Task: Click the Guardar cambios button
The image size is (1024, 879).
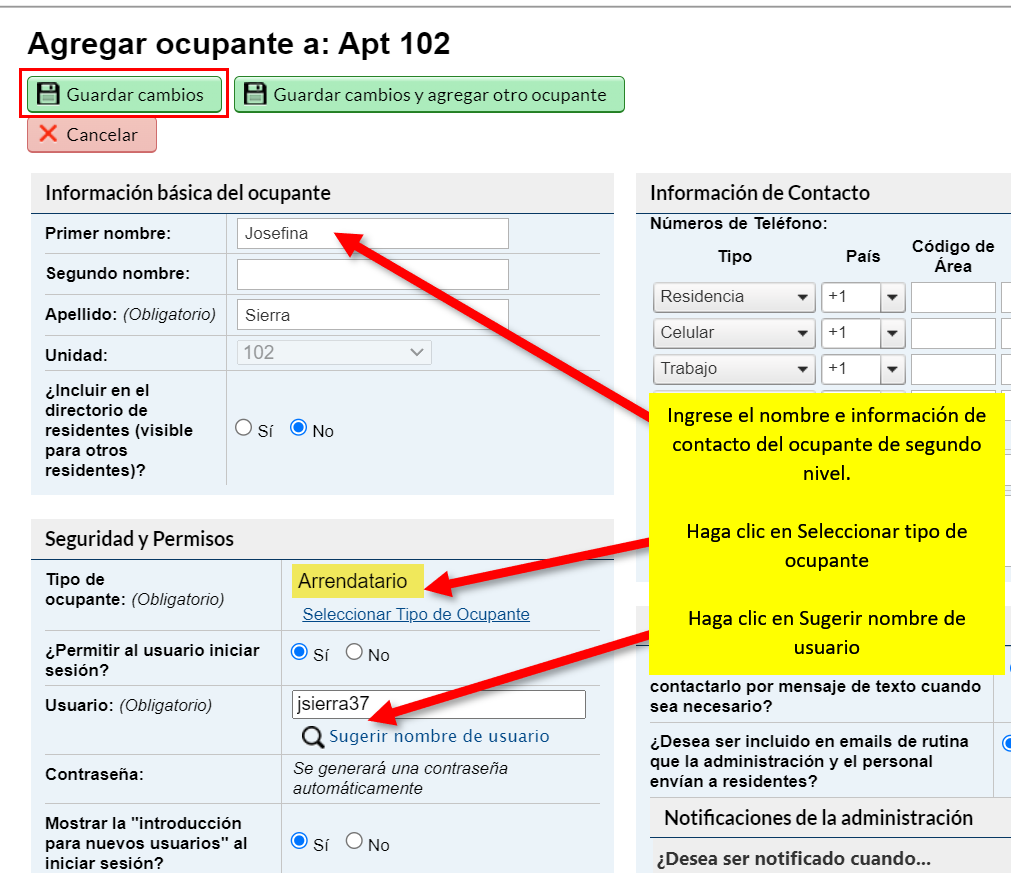Action: tap(124, 95)
